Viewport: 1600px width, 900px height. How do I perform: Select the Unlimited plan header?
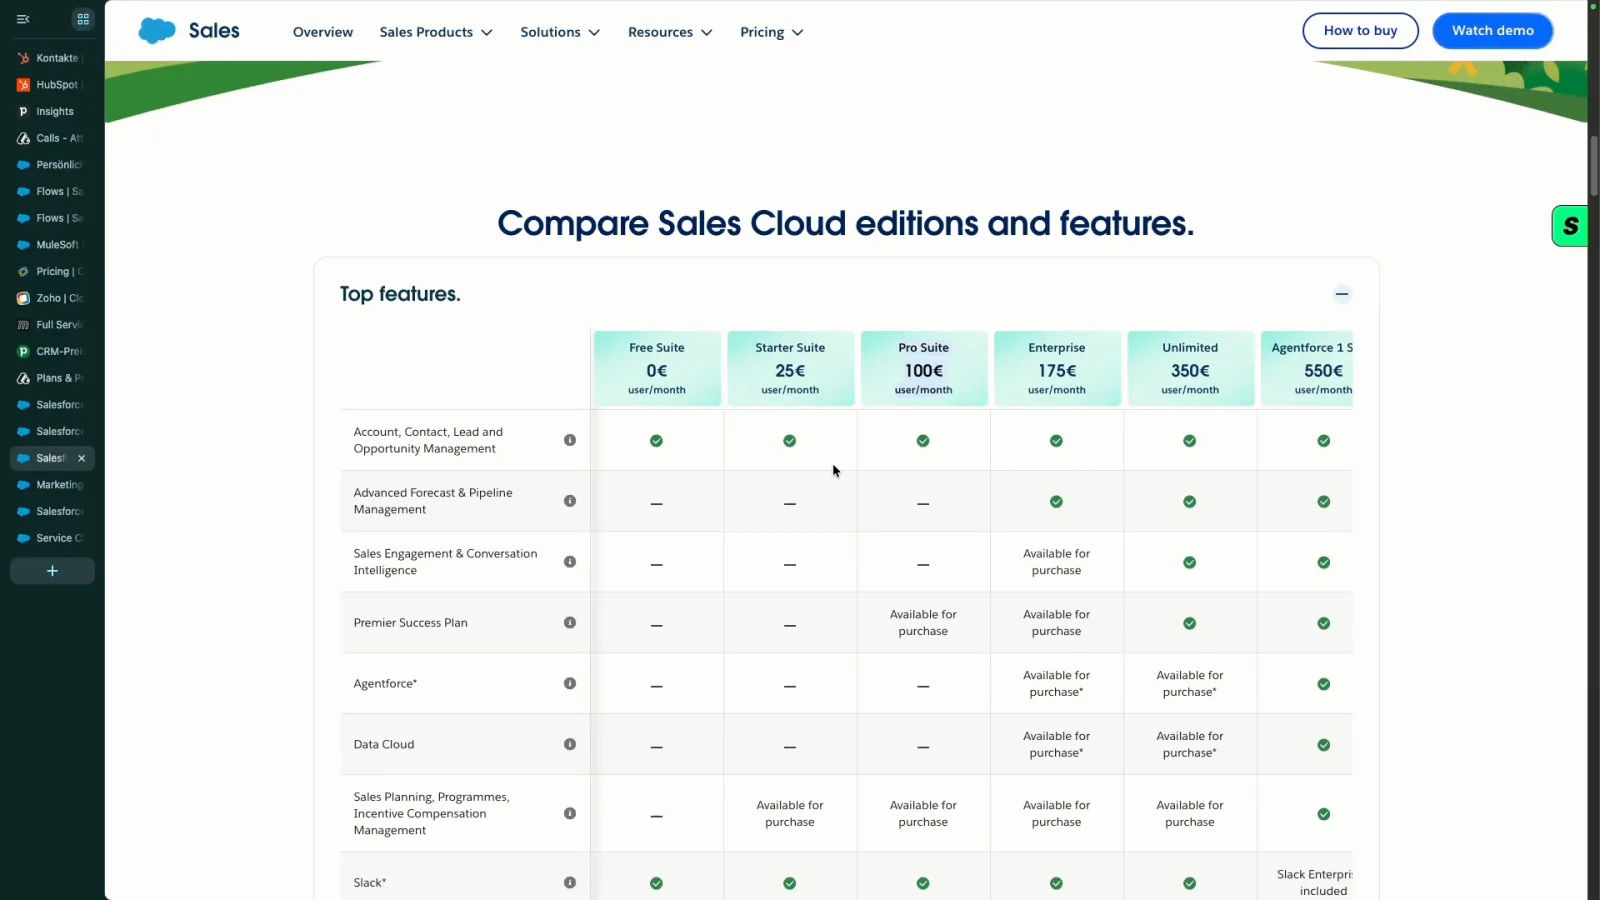tap(1190, 368)
